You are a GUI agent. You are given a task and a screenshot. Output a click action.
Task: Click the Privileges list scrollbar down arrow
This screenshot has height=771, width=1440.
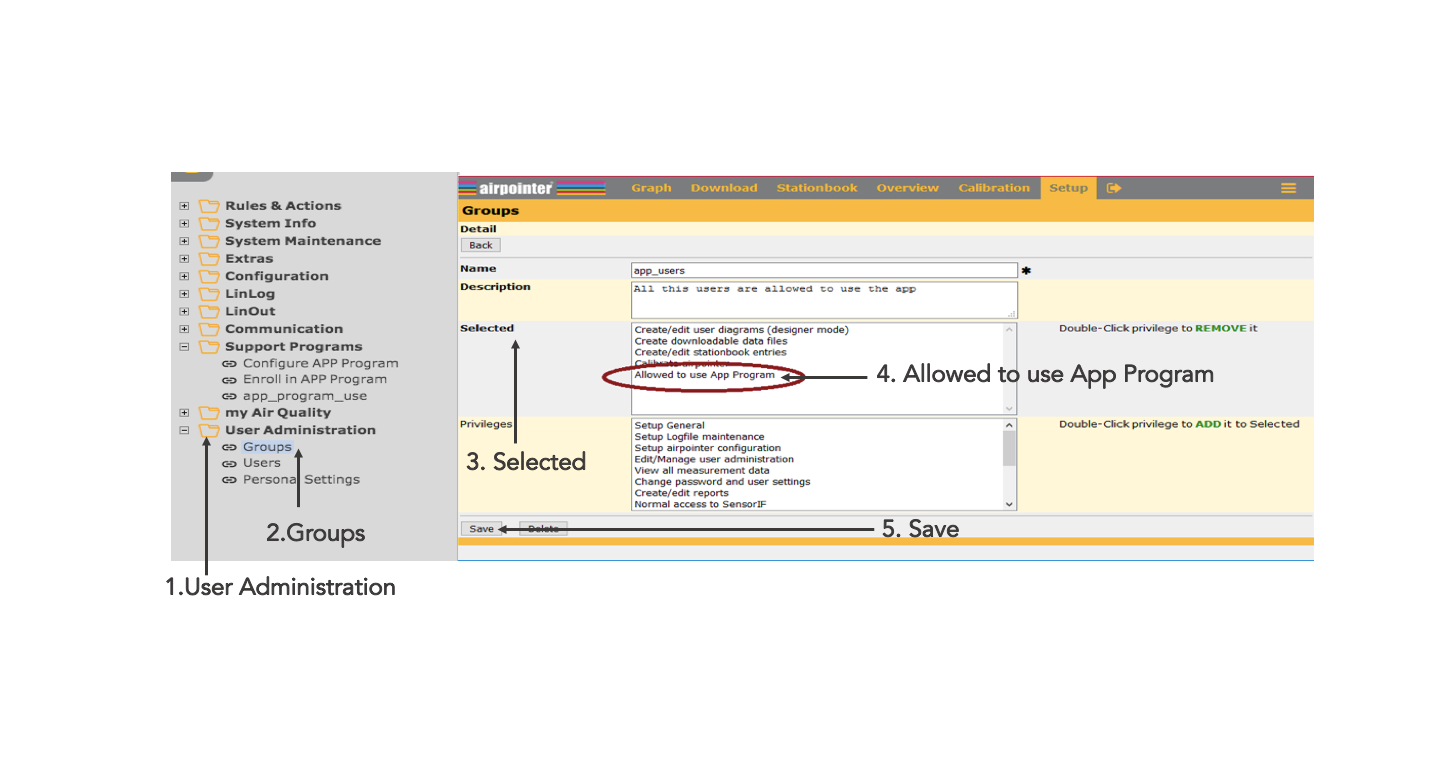pos(1009,505)
